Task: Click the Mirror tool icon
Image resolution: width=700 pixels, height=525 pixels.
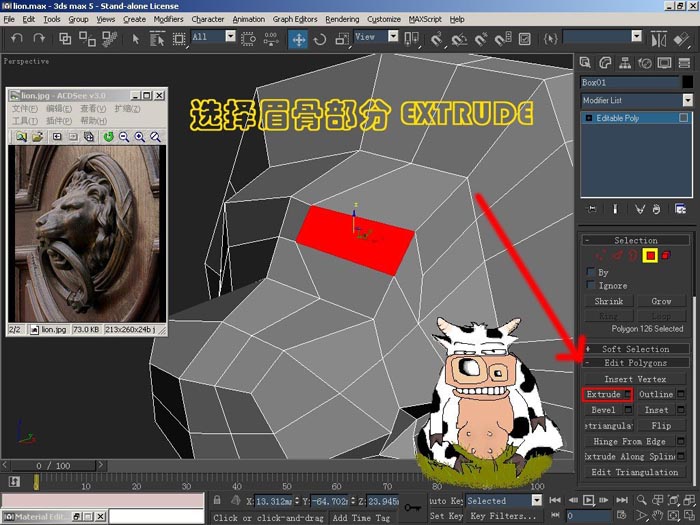Action: point(658,39)
